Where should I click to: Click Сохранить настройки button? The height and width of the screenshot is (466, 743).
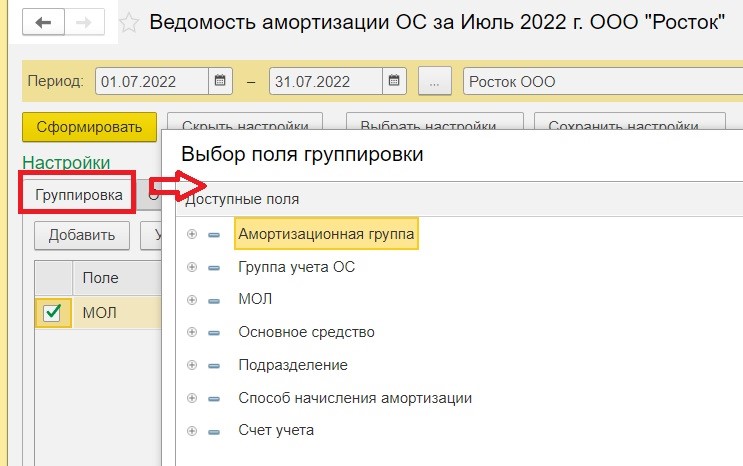[630, 121]
